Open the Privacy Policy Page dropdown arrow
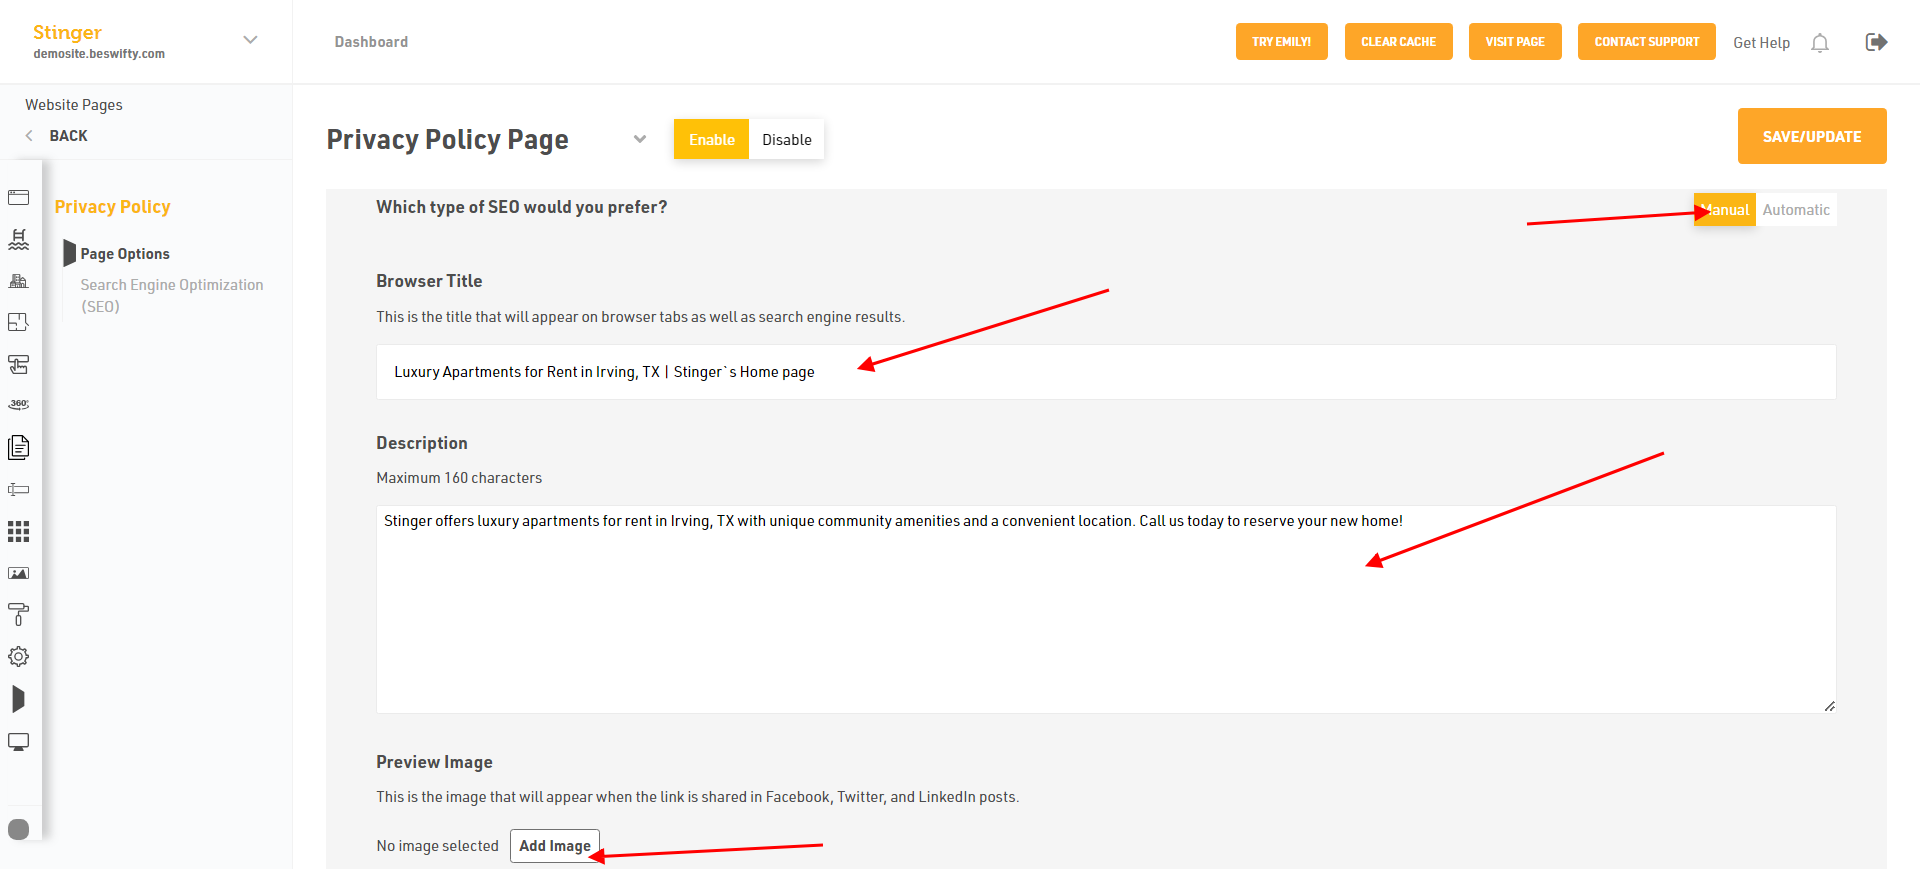The image size is (1920, 869). [x=640, y=139]
